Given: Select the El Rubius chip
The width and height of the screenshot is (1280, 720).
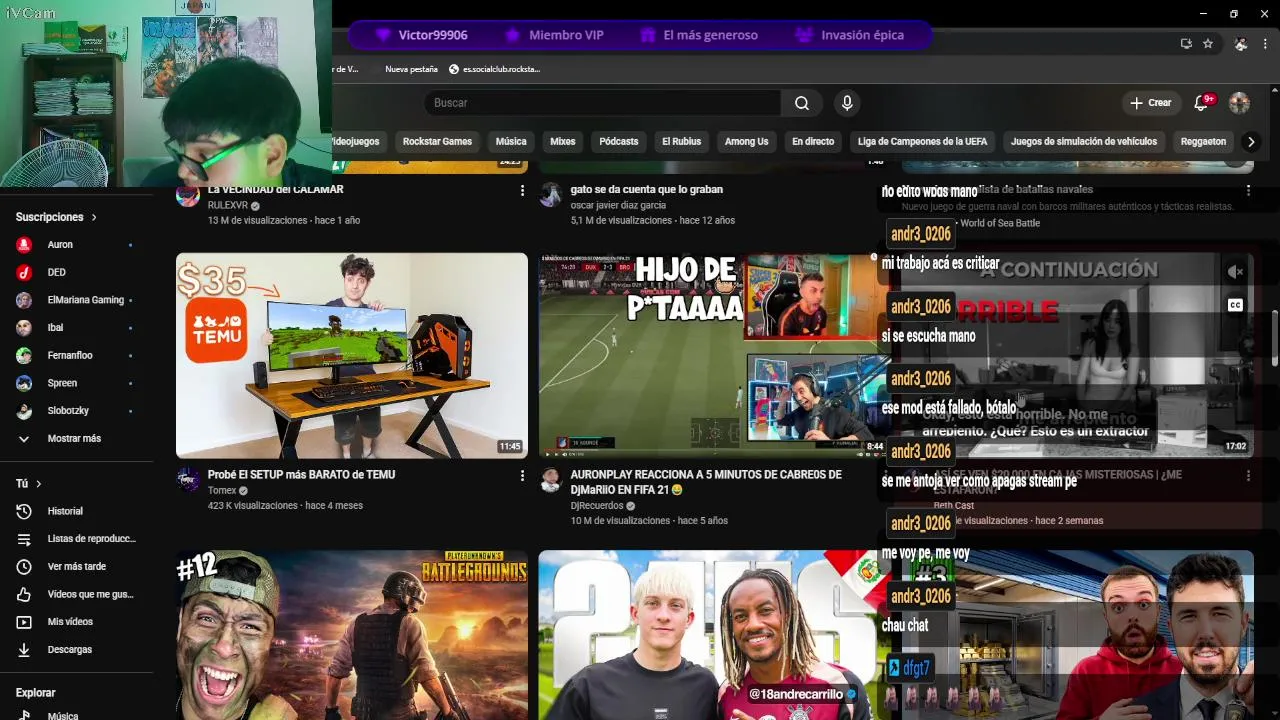Looking at the screenshot, I should point(682,142).
